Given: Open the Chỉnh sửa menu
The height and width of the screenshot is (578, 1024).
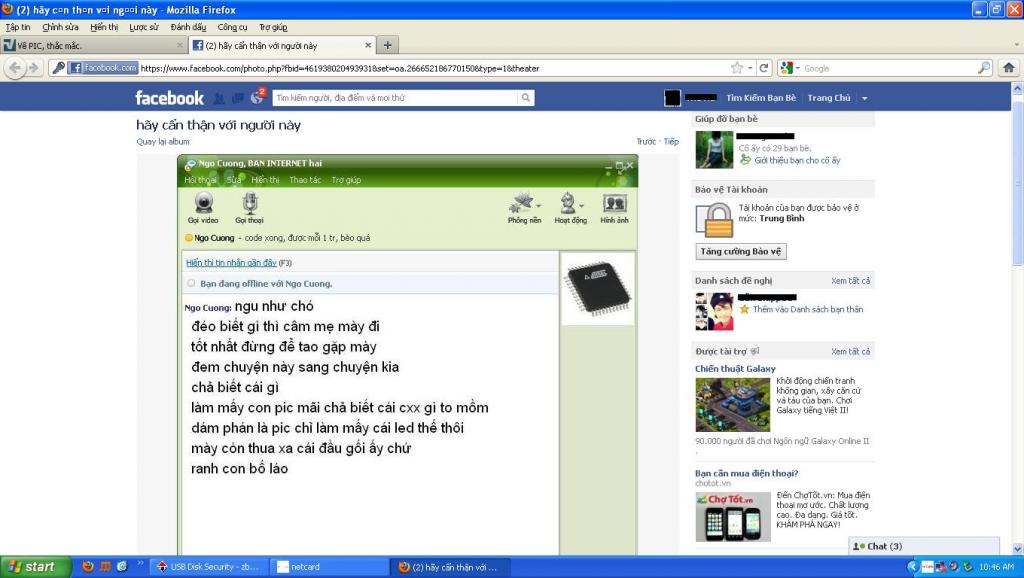Looking at the screenshot, I should [60, 27].
